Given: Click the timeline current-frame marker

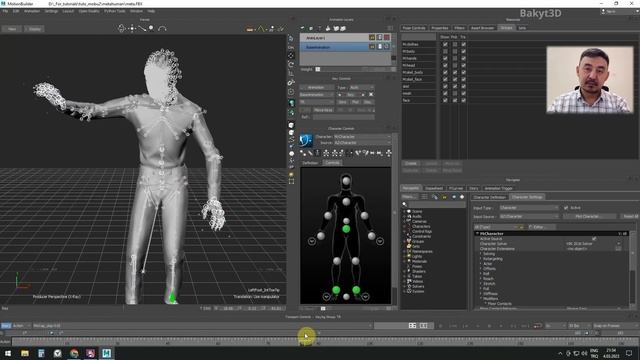Looking at the screenshot, I should click(x=305, y=343).
